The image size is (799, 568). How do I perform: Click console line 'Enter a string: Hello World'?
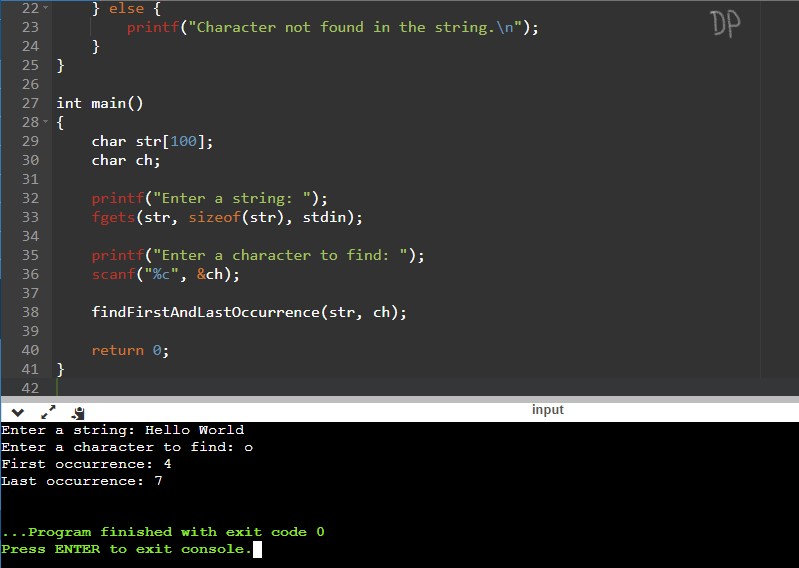point(123,430)
